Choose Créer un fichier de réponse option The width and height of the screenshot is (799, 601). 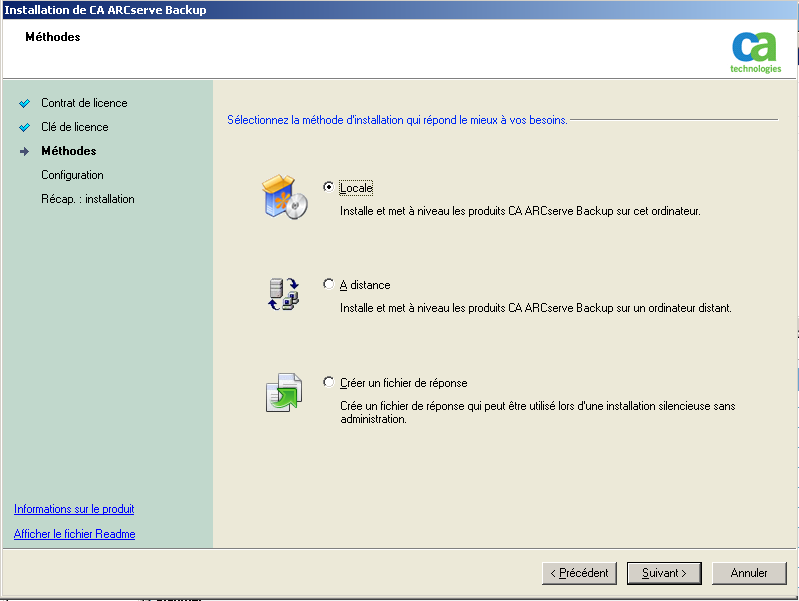tap(329, 382)
